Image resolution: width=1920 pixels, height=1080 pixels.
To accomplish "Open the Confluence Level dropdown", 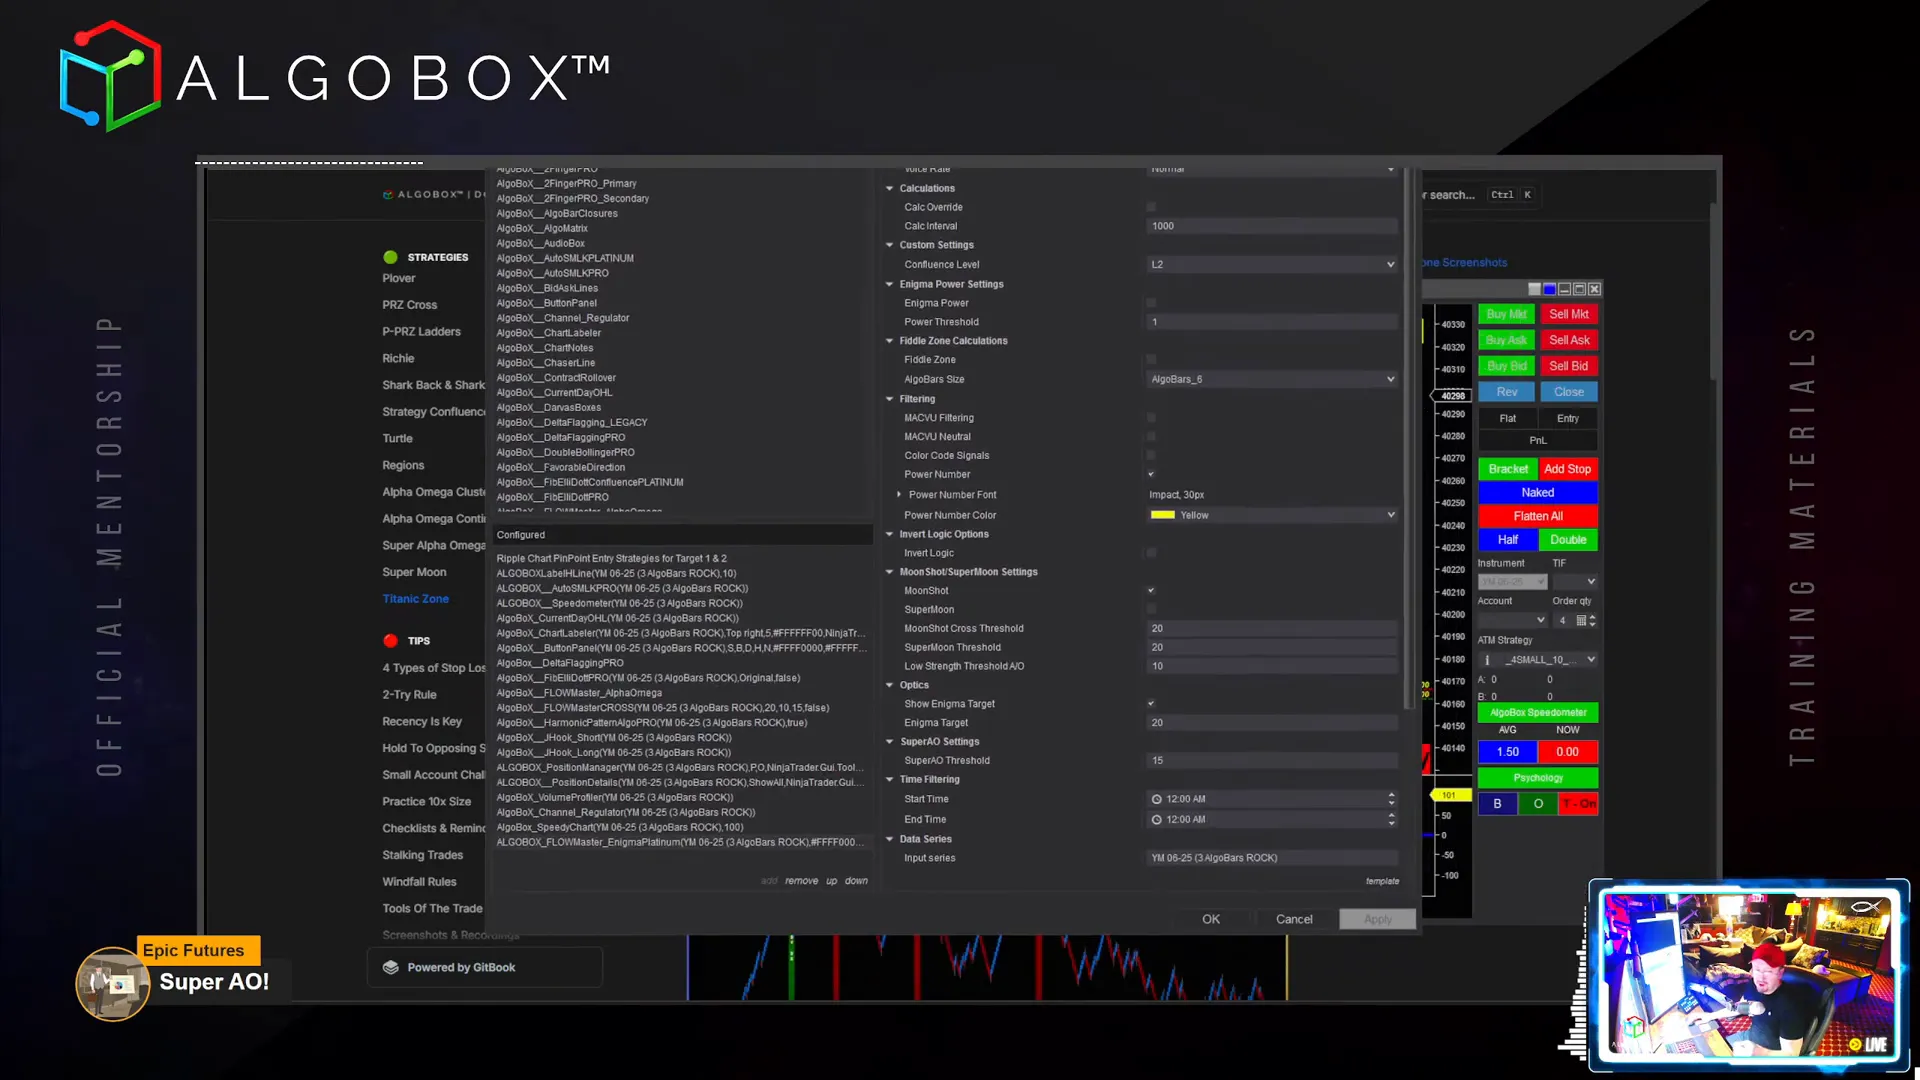I will click(1272, 265).
